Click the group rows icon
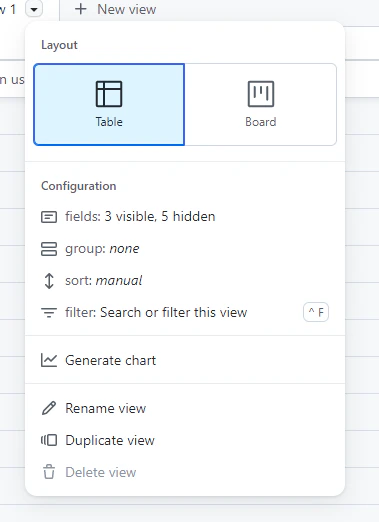 coord(49,249)
